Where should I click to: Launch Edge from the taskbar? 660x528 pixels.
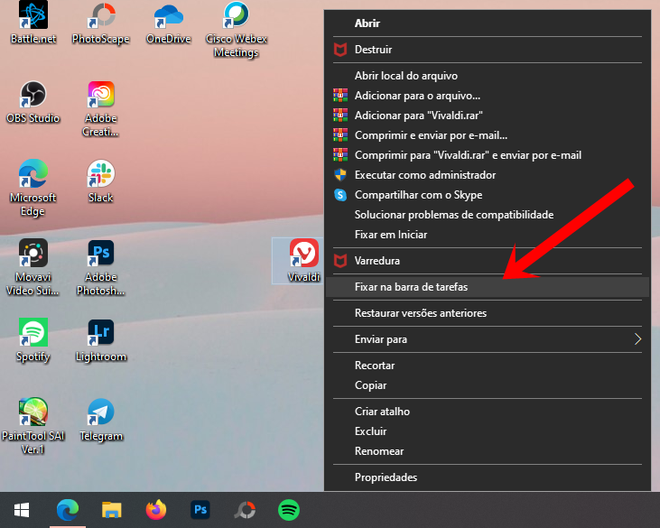(x=67, y=510)
